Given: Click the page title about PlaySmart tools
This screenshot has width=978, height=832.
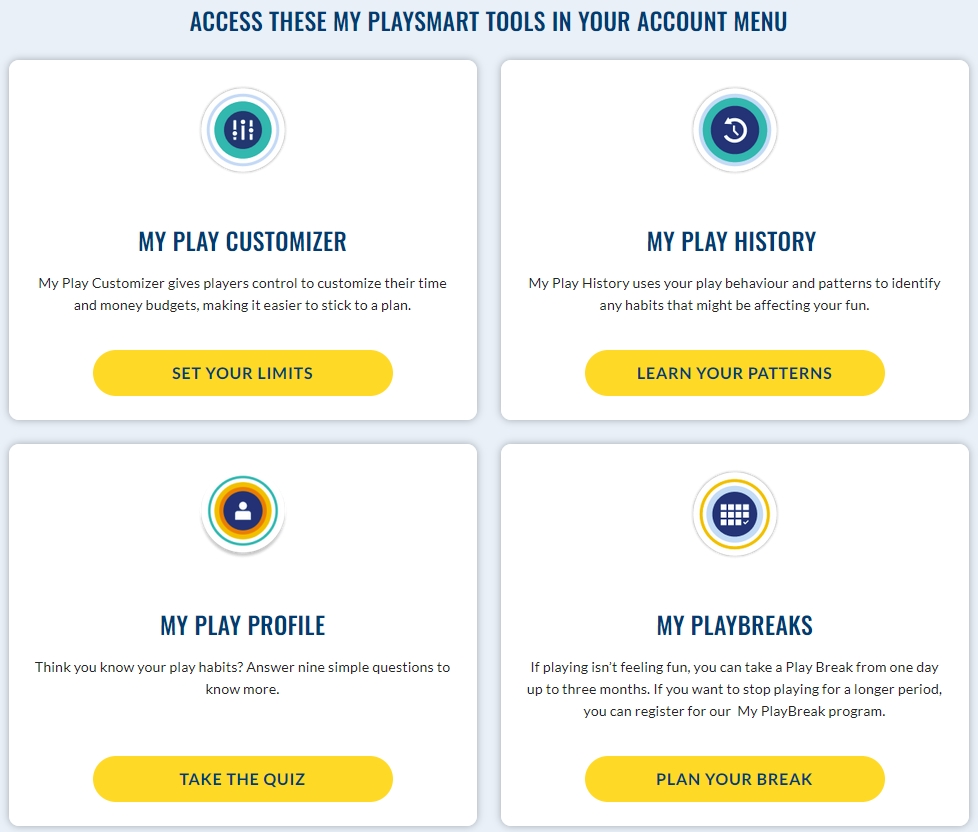Looking at the screenshot, I should point(489,20).
